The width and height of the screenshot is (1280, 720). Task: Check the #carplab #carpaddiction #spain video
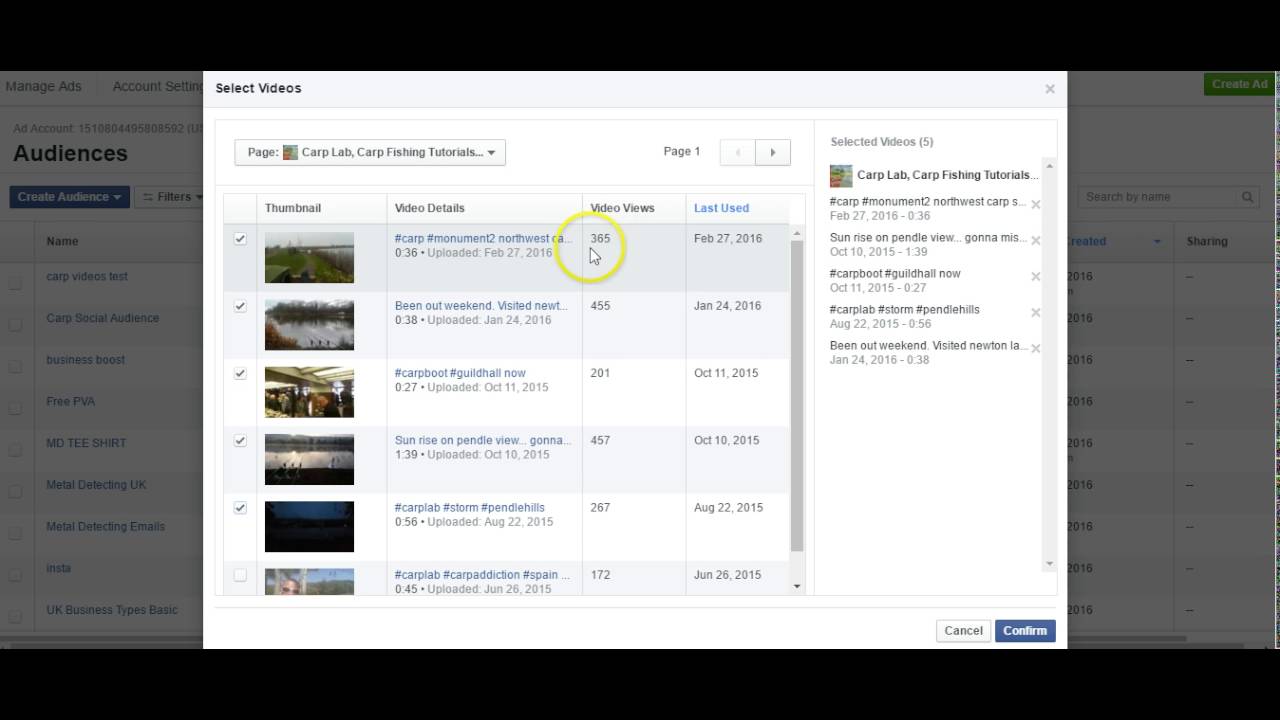[x=240, y=575]
